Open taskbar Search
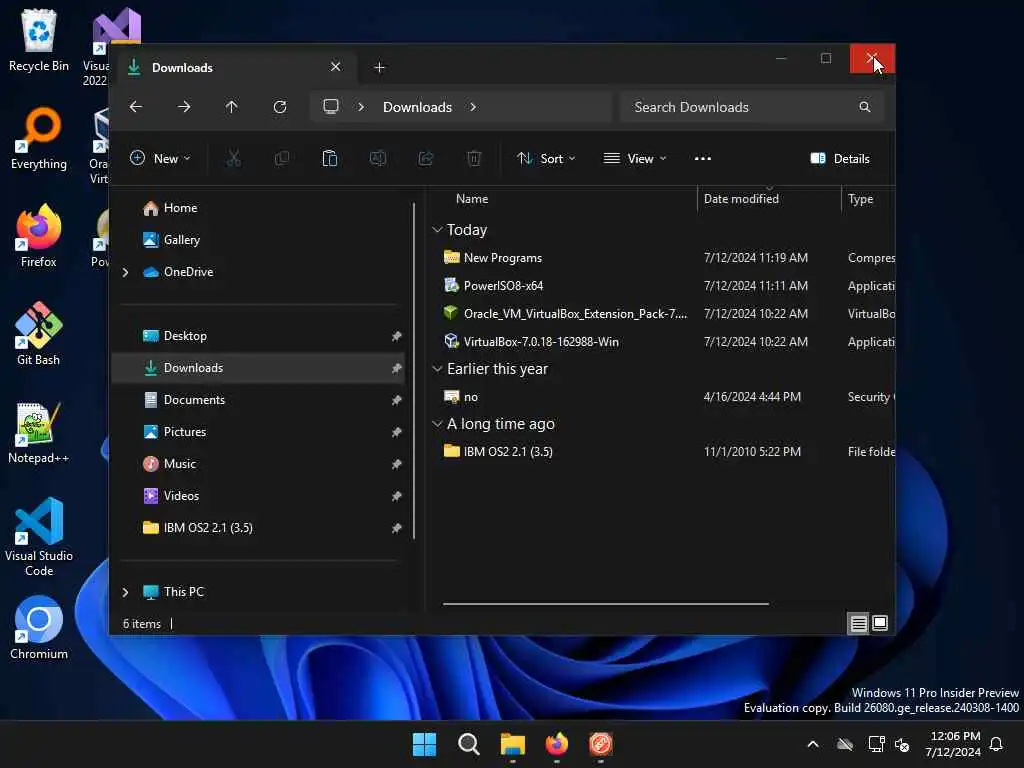This screenshot has height=768, width=1024. click(x=468, y=744)
